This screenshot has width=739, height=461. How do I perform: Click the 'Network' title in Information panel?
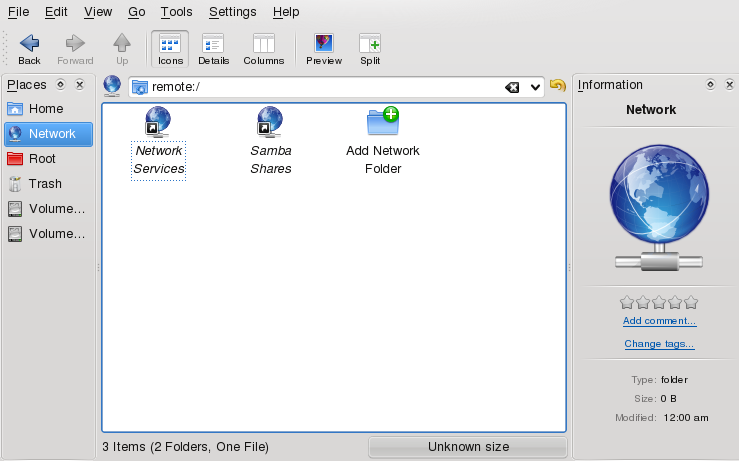(651, 110)
